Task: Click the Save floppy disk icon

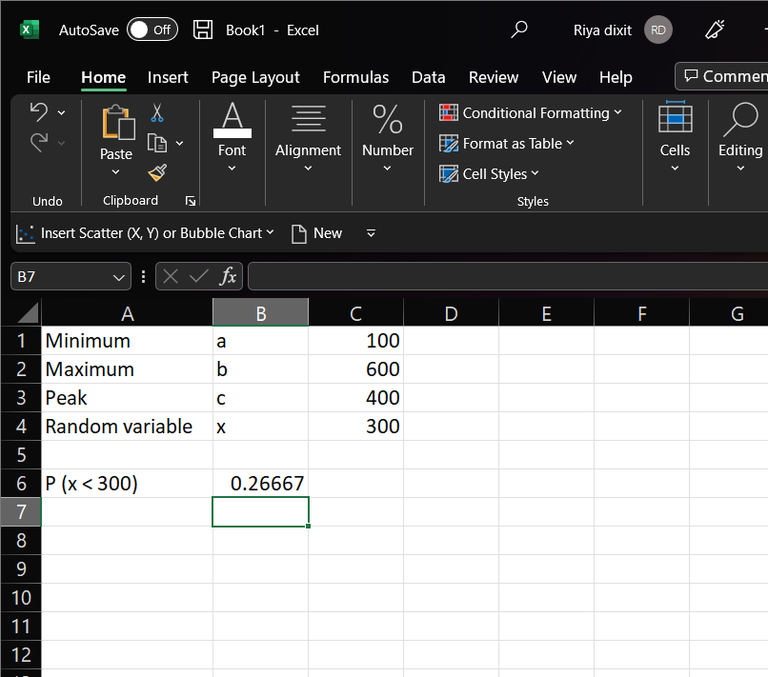Action: (x=203, y=30)
